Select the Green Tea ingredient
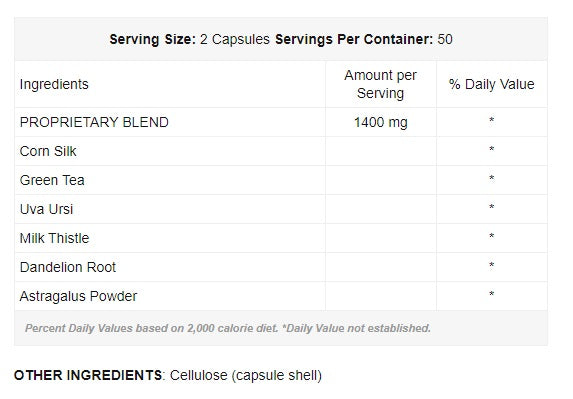Image resolution: width=573 pixels, height=399 pixels. point(52,180)
